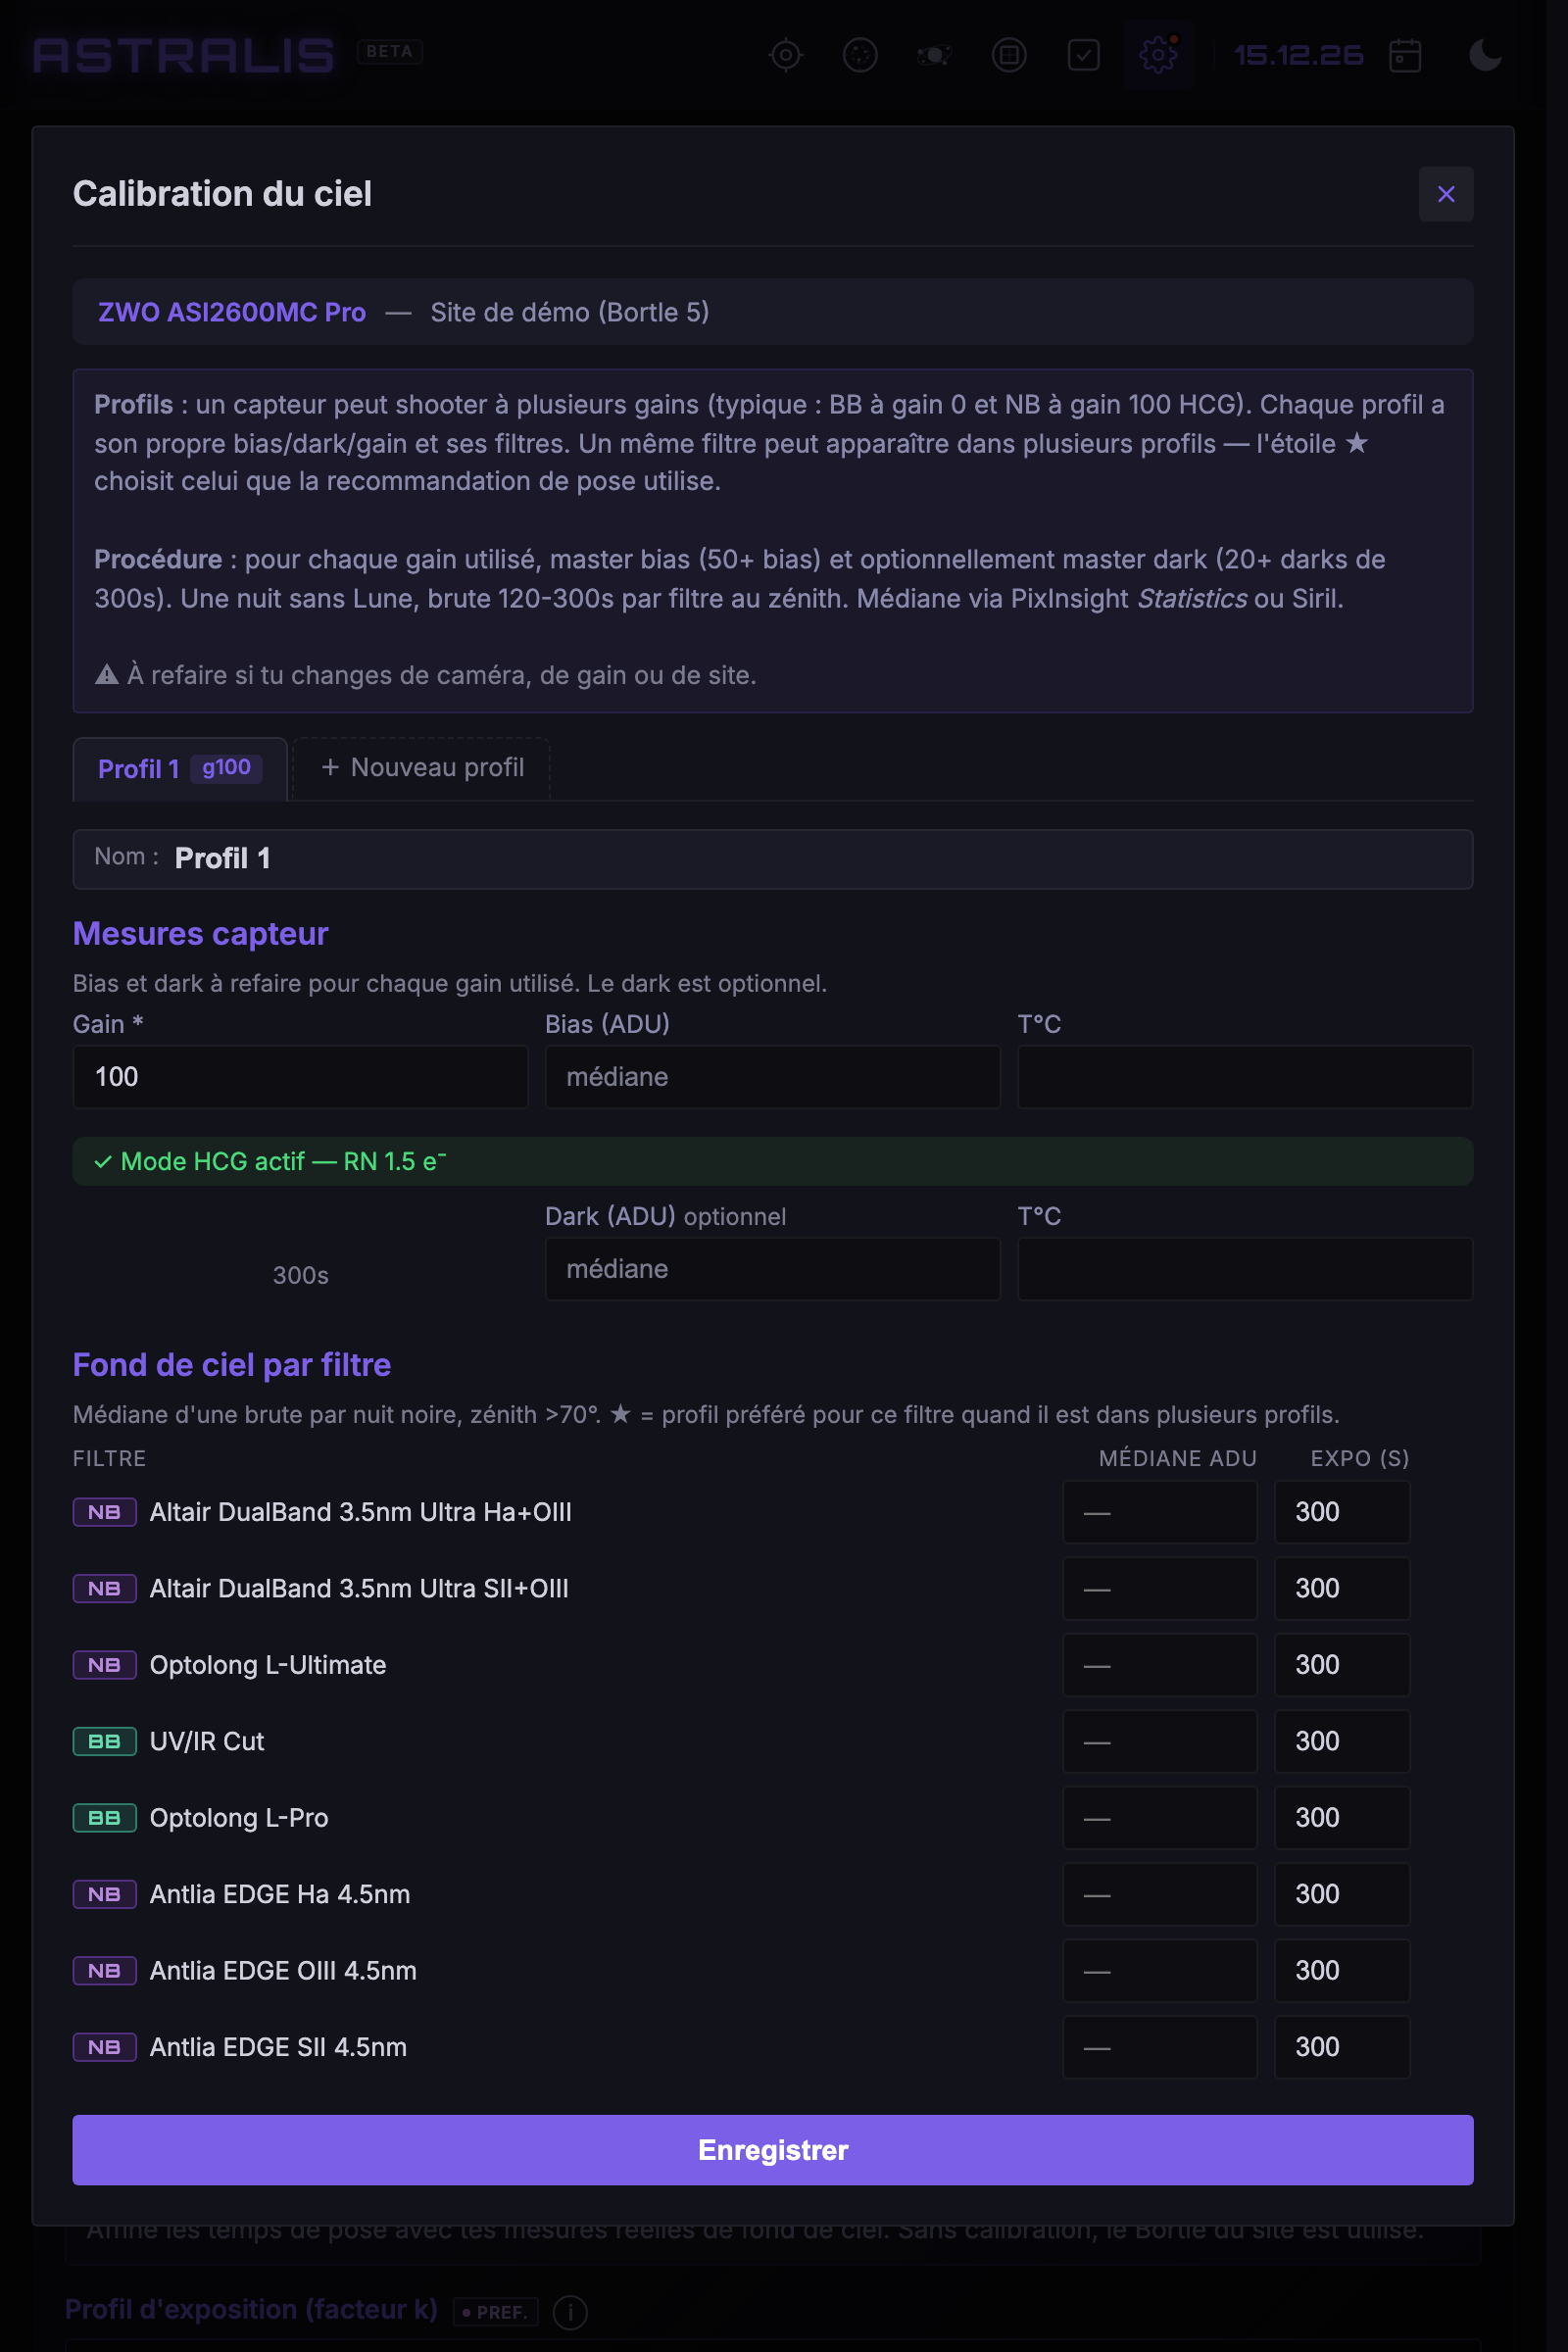Click the Enregistrer save button
Viewport: 1568px width, 2352px height.
(x=772, y=2150)
